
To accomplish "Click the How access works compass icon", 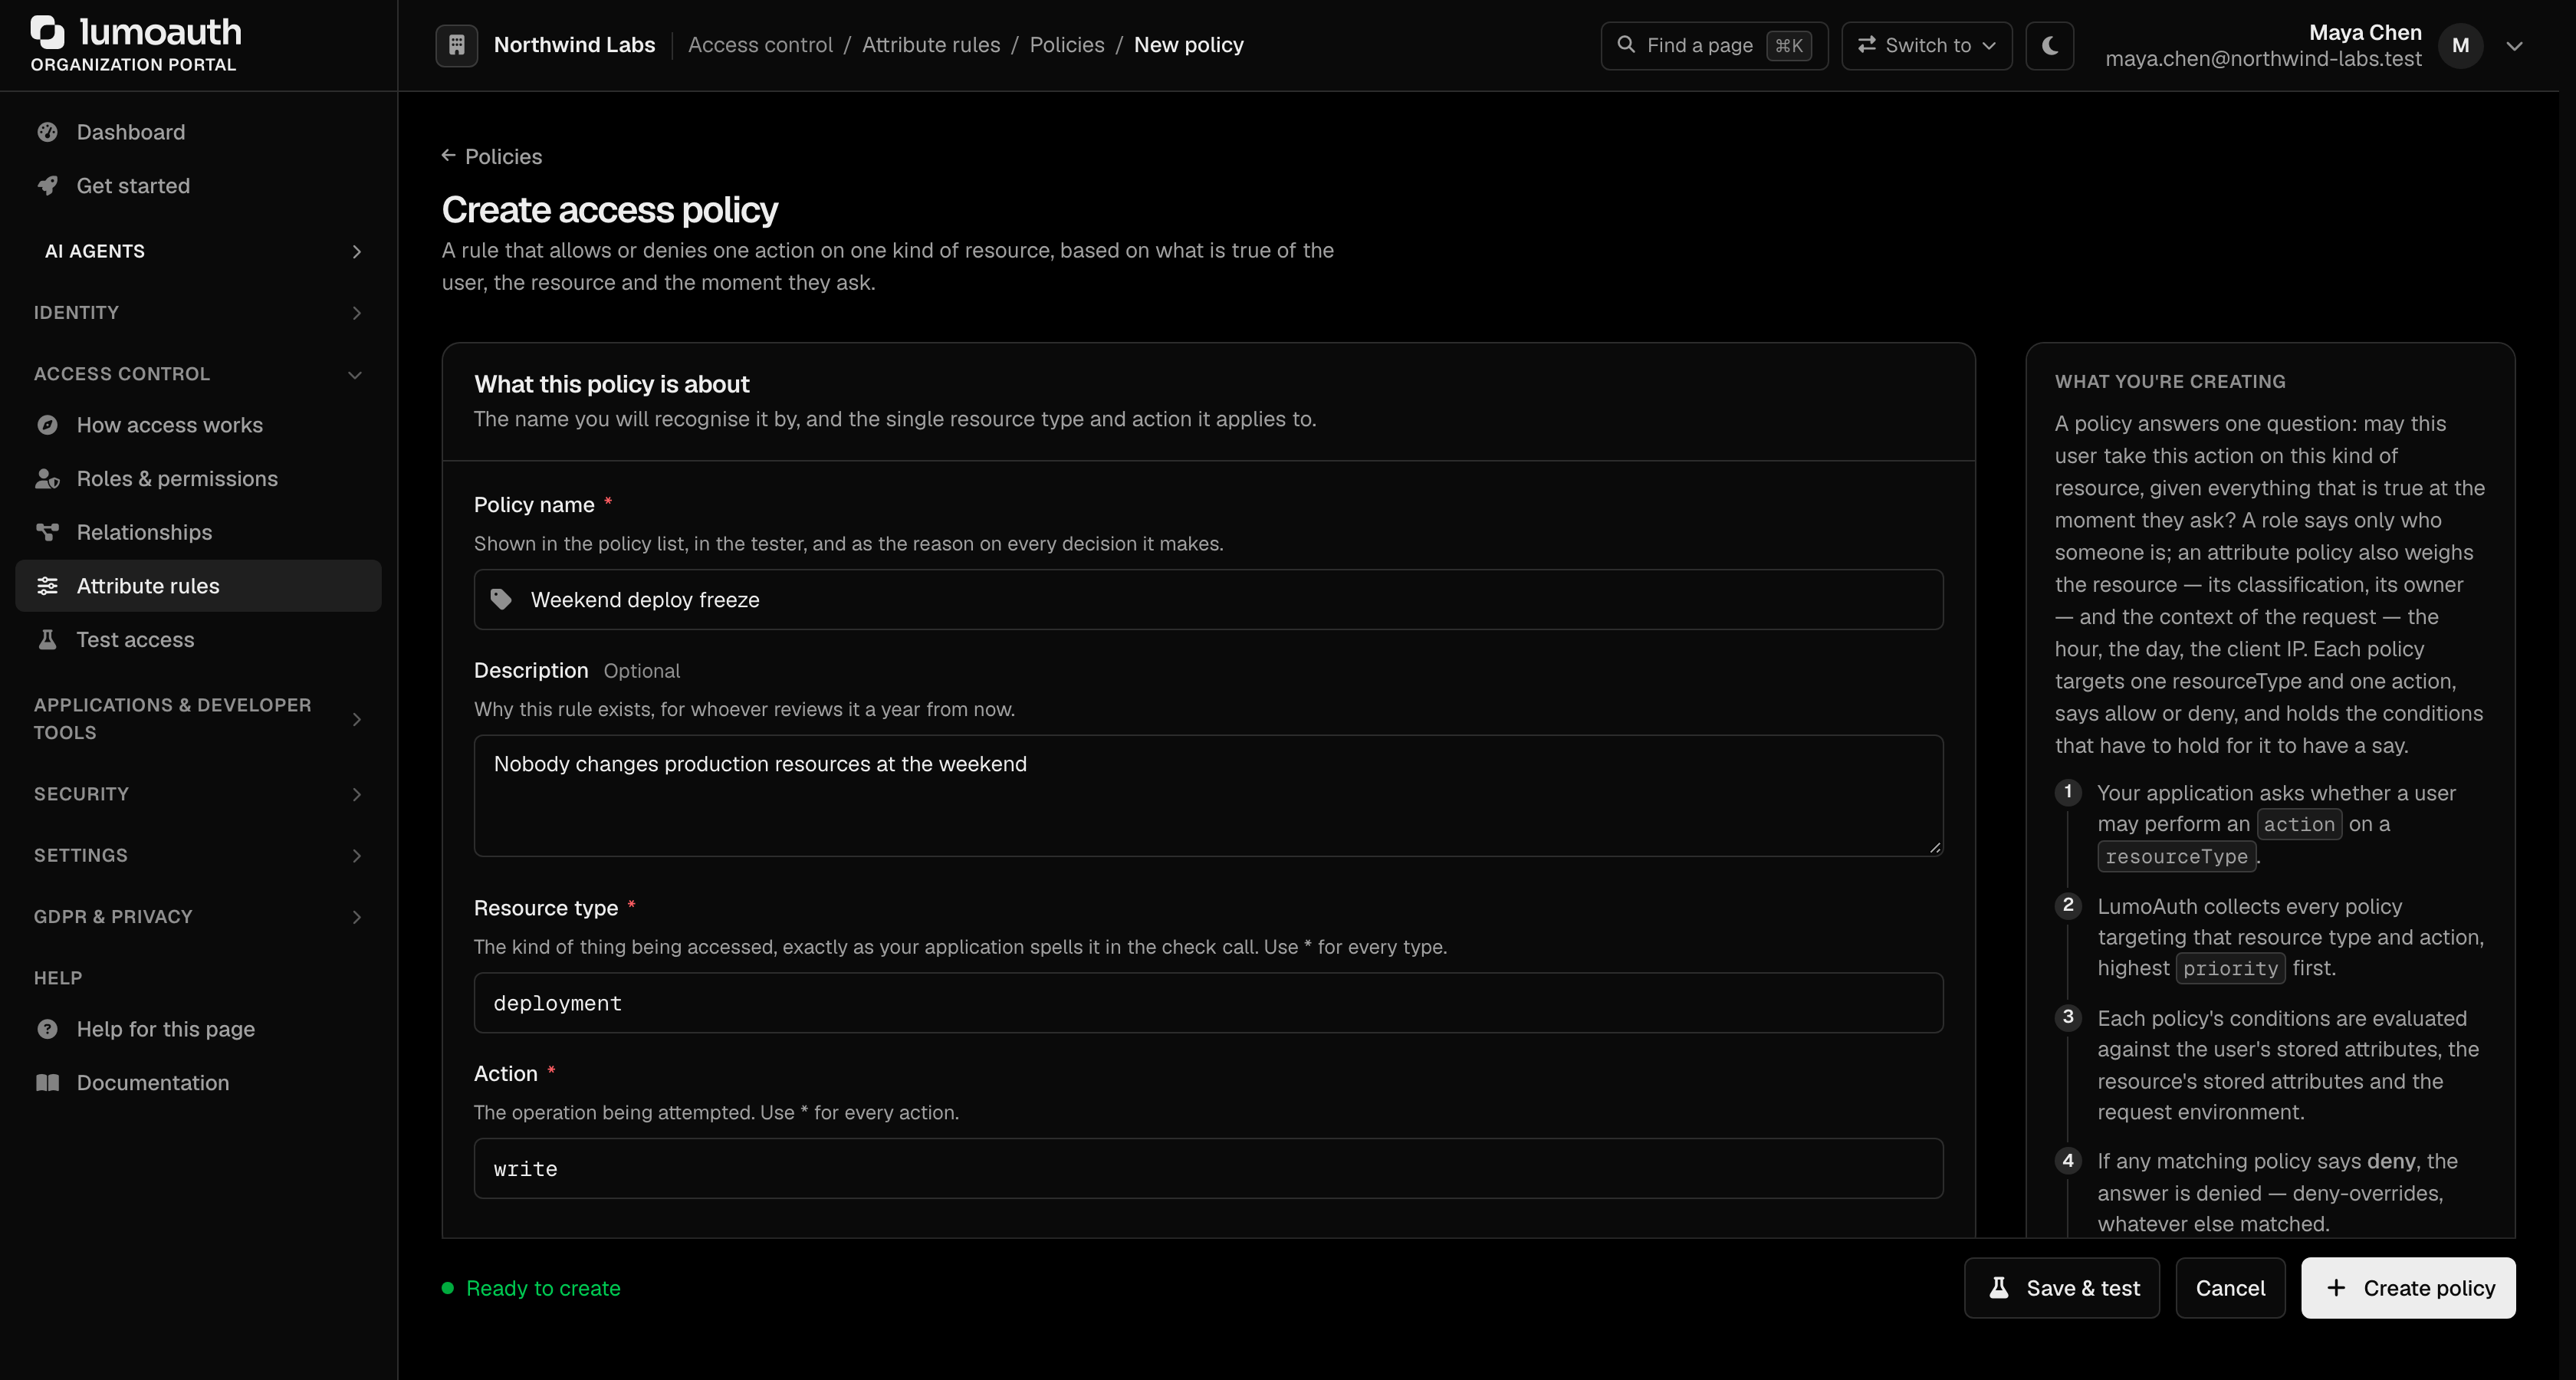I will [x=47, y=425].
